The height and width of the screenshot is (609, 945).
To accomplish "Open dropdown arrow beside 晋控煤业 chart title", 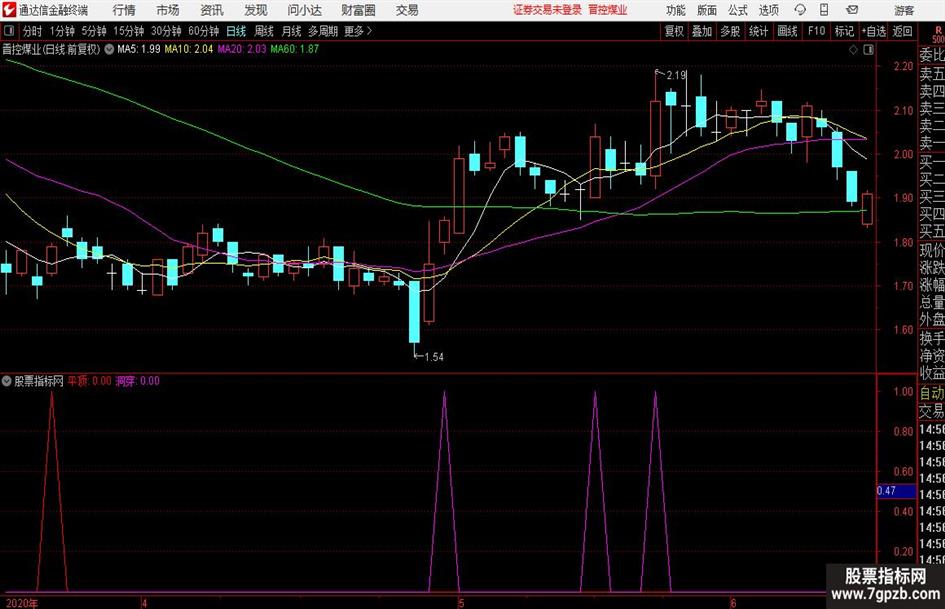I will click(x=109, y=49).
